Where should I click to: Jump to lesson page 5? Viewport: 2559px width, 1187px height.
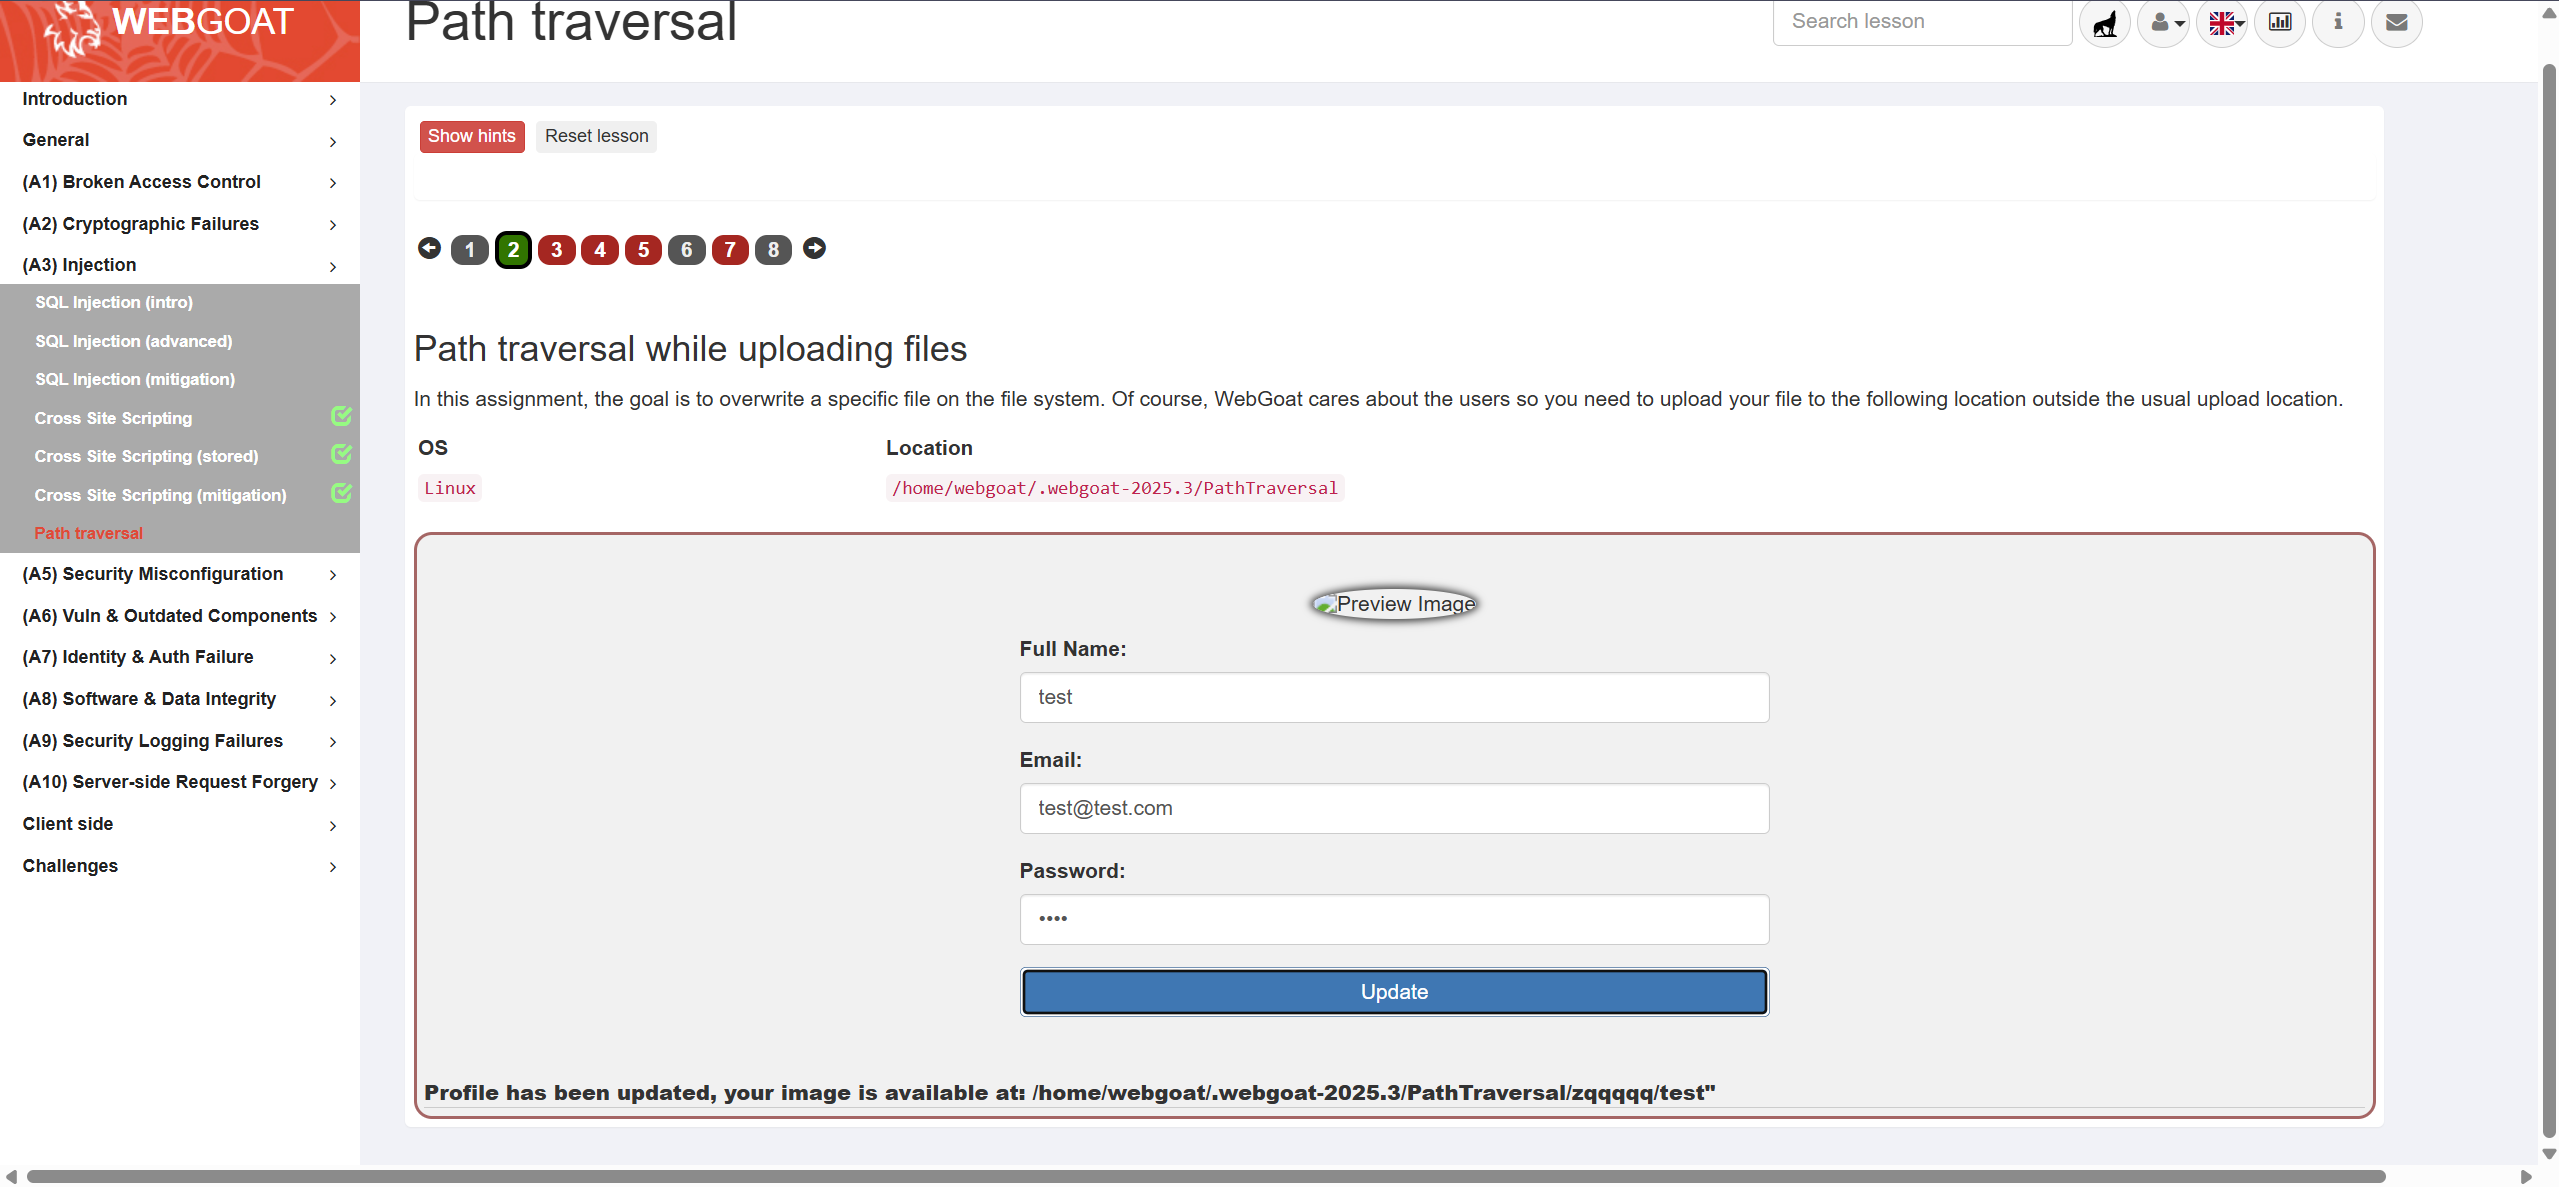coord(643,250)
